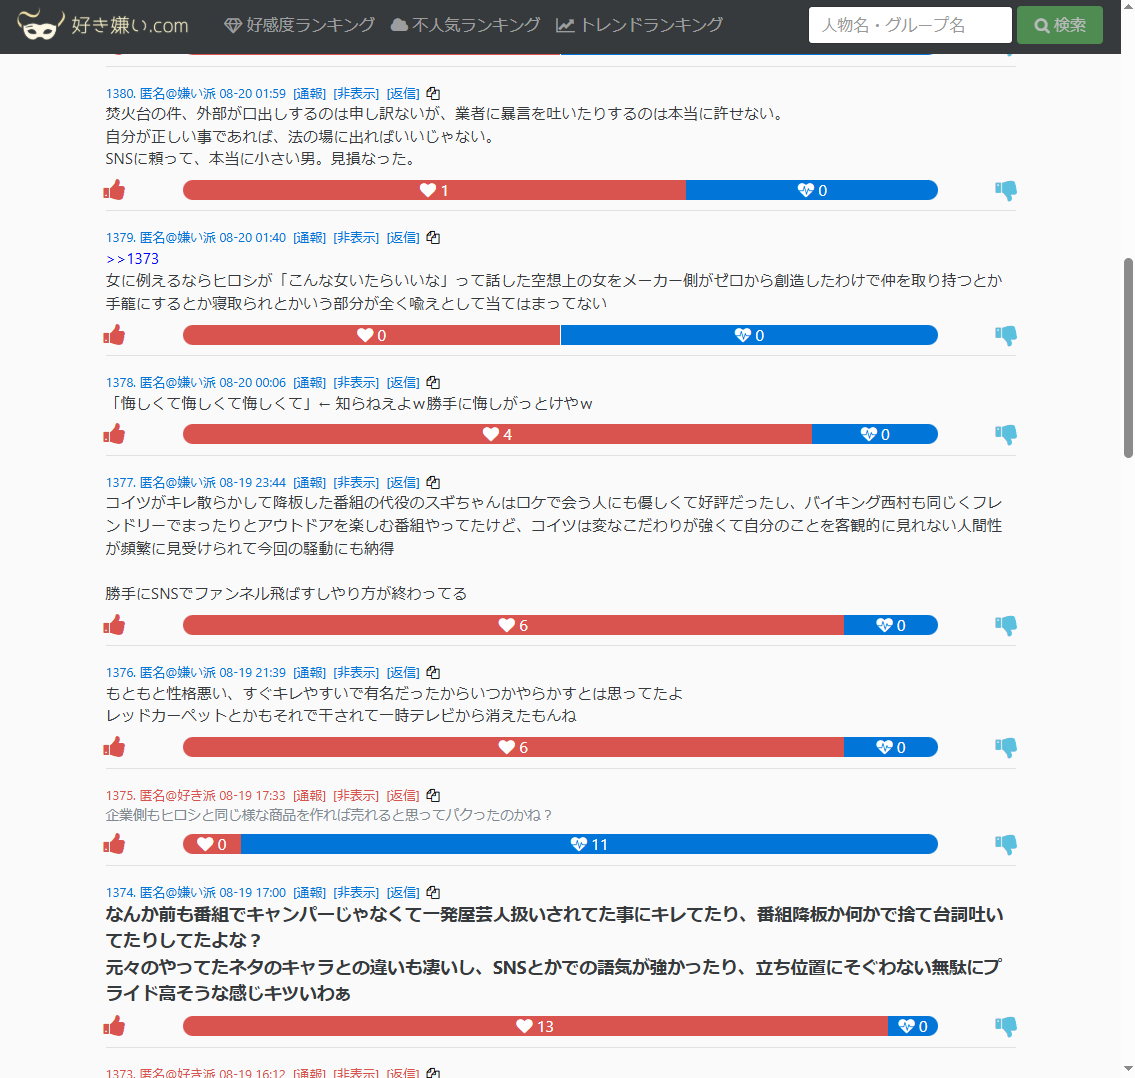Thumbs down comment 1377
This screenshot has width=1135, height=1078.
1006,626
